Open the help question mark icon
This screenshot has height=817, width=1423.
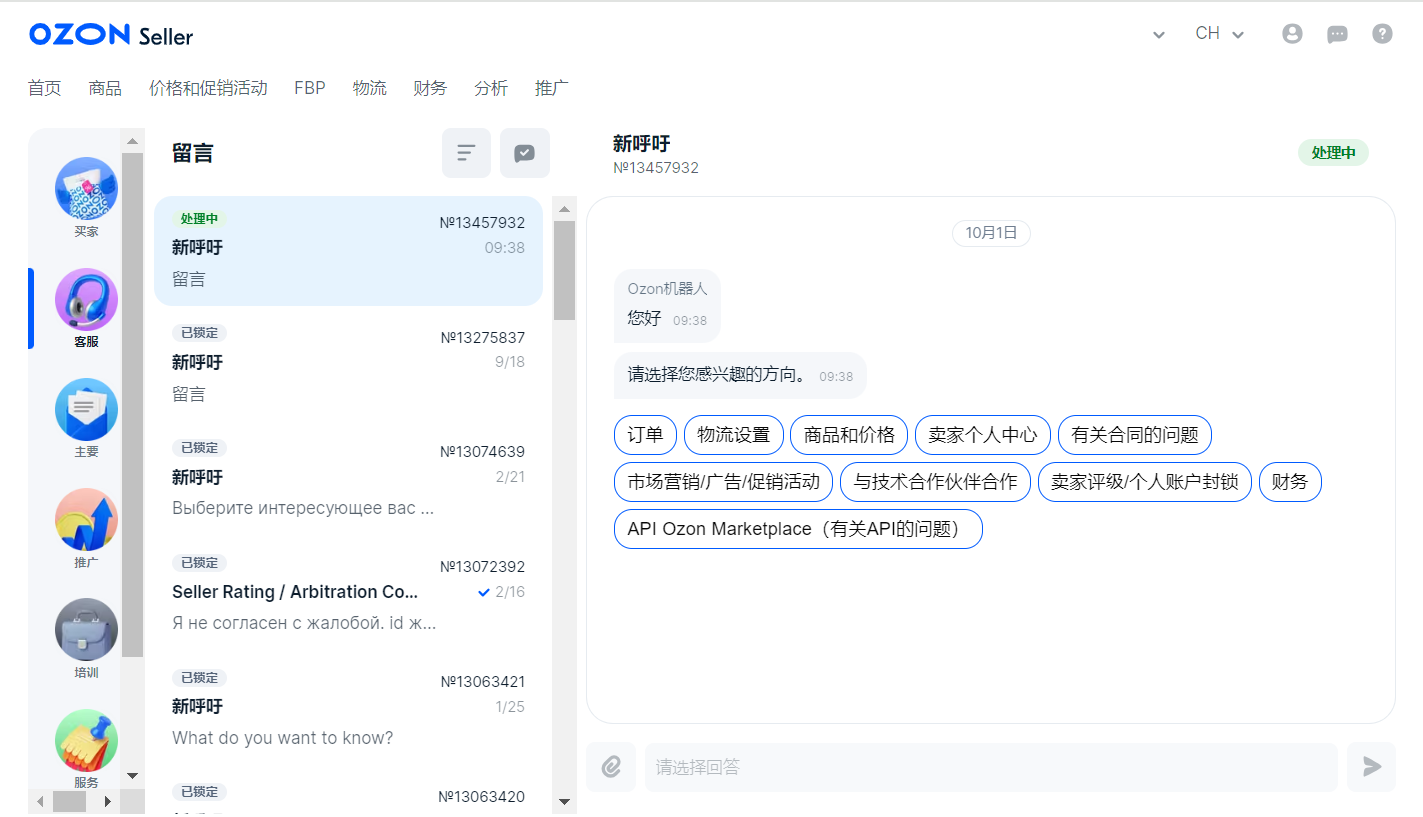coord(1382,33)
